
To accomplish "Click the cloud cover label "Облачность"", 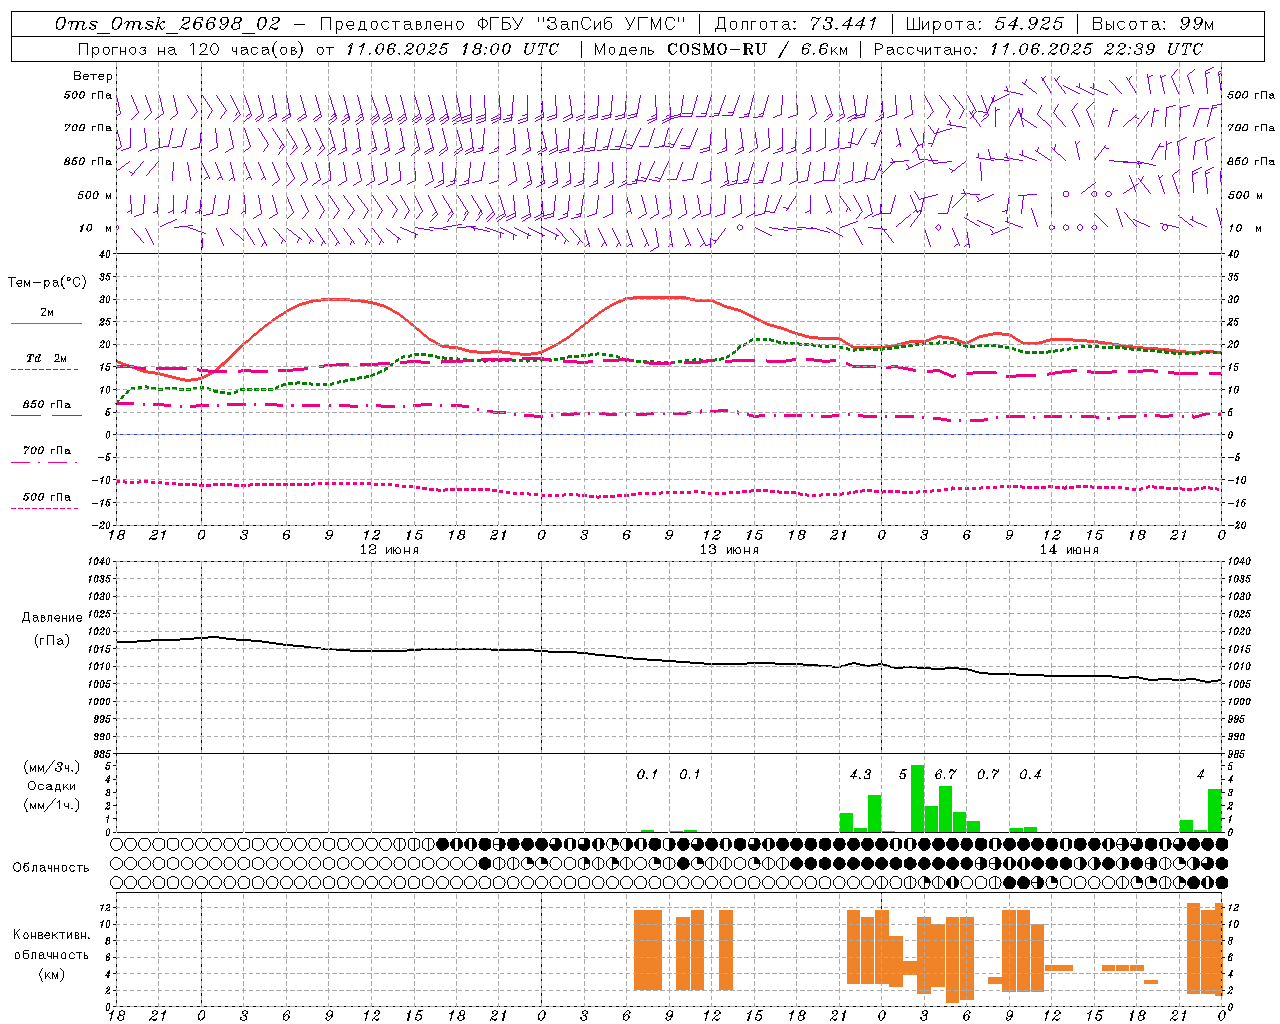I will tap(51, 868).
